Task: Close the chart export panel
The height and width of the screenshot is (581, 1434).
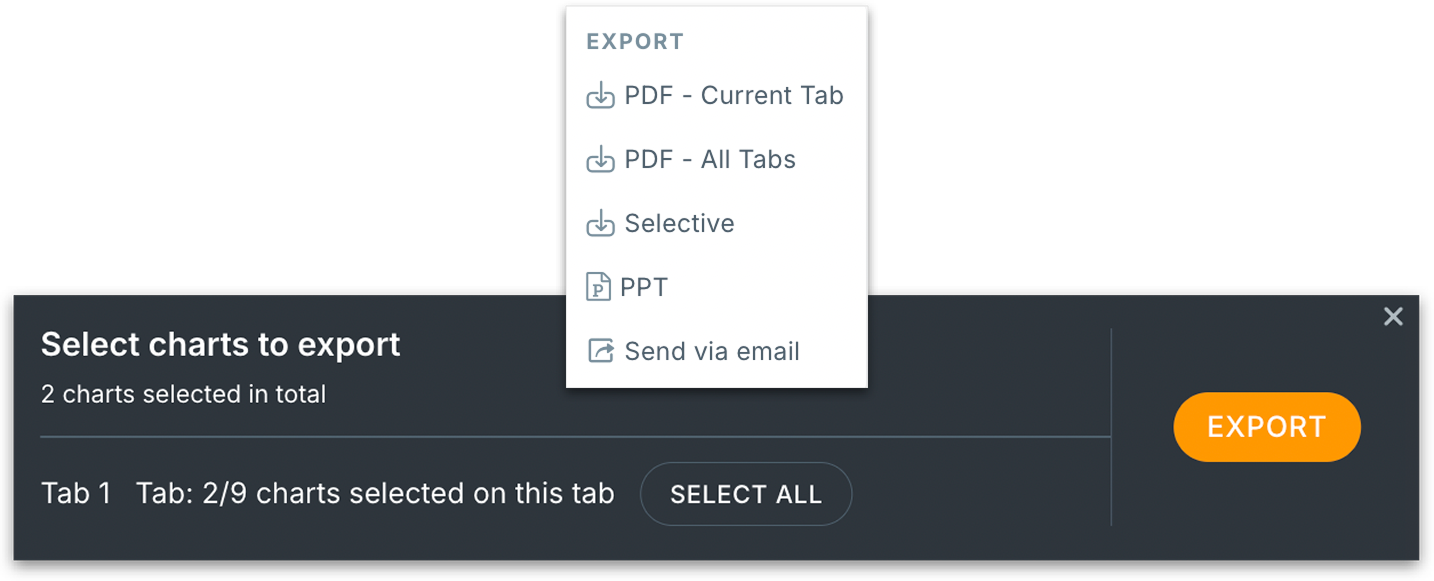Action: pyautogui.click(x=1393, y=317)
